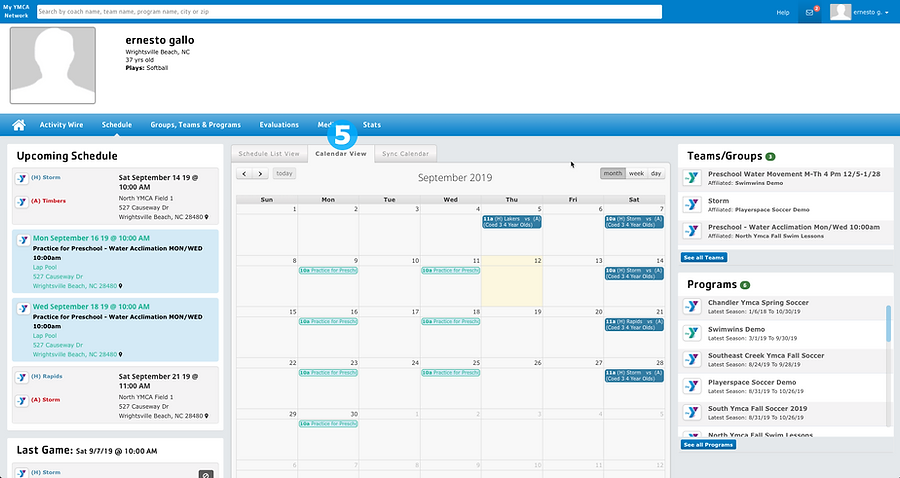Open Swimwins Demo program entry
Image resolution: width=900 pixels, height=478 pixels.
(736, 329)
